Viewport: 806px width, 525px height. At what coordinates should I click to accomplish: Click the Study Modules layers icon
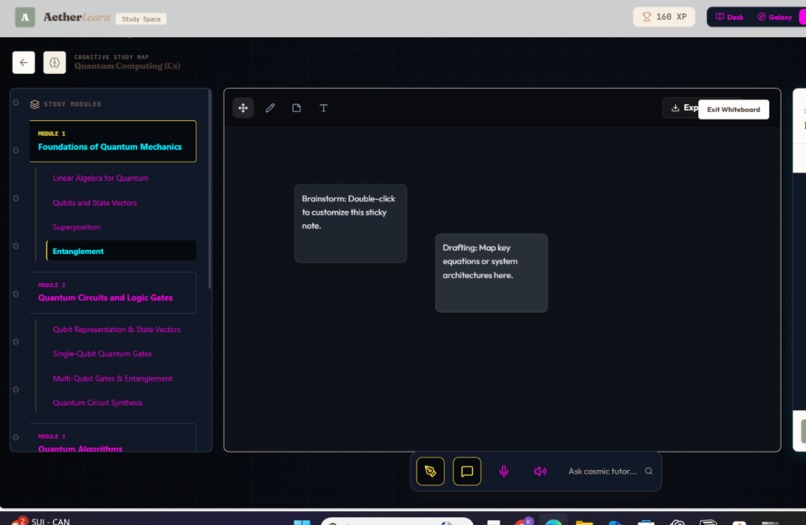tap(34, 104)
